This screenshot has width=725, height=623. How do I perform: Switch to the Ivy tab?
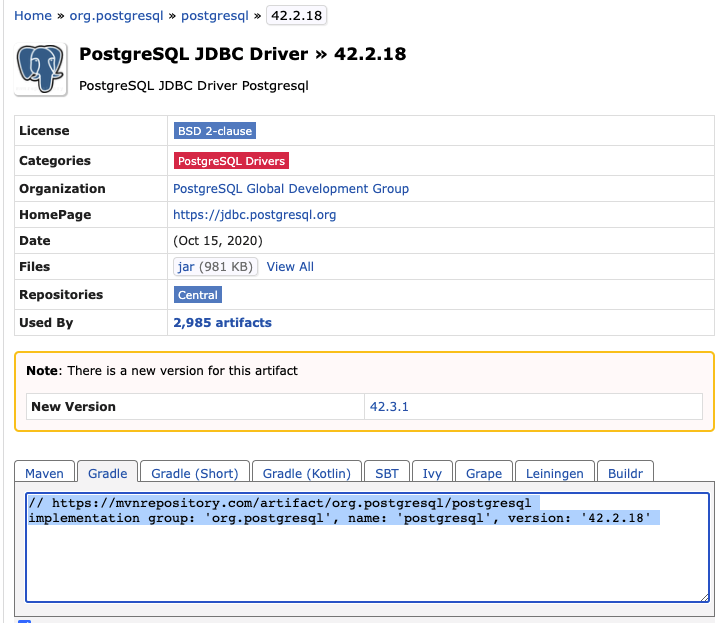432,473
